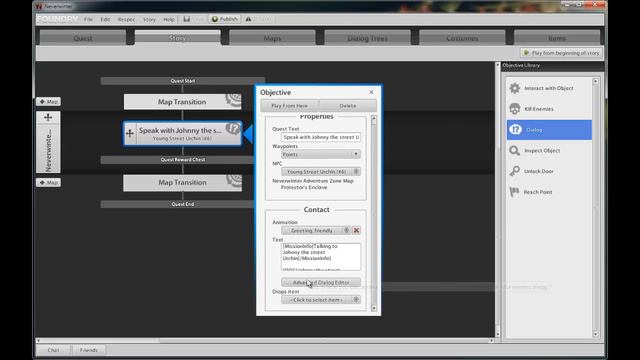Click the Inspect Object magnifier icon
640x360 pixels.
pyautogui.click(x=515, y=151)
